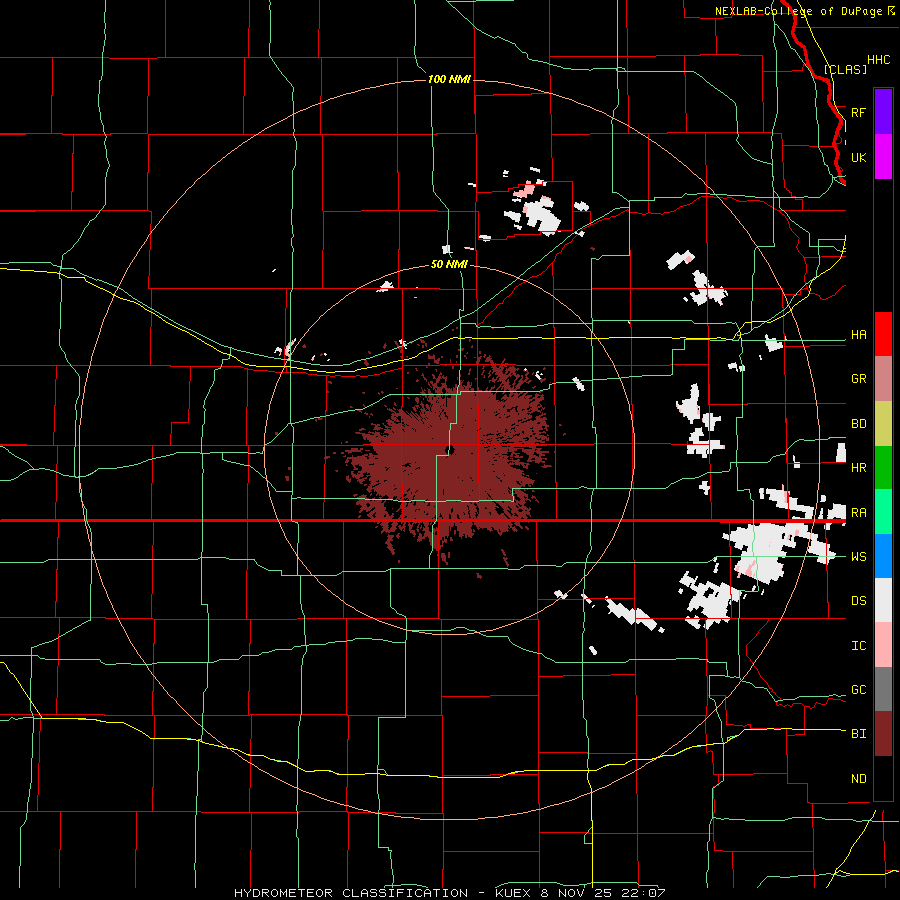Click the Hydrometeor Classification KUEX title text
The width and height of the screenshot is (900, 900).
tap(449, 893)
